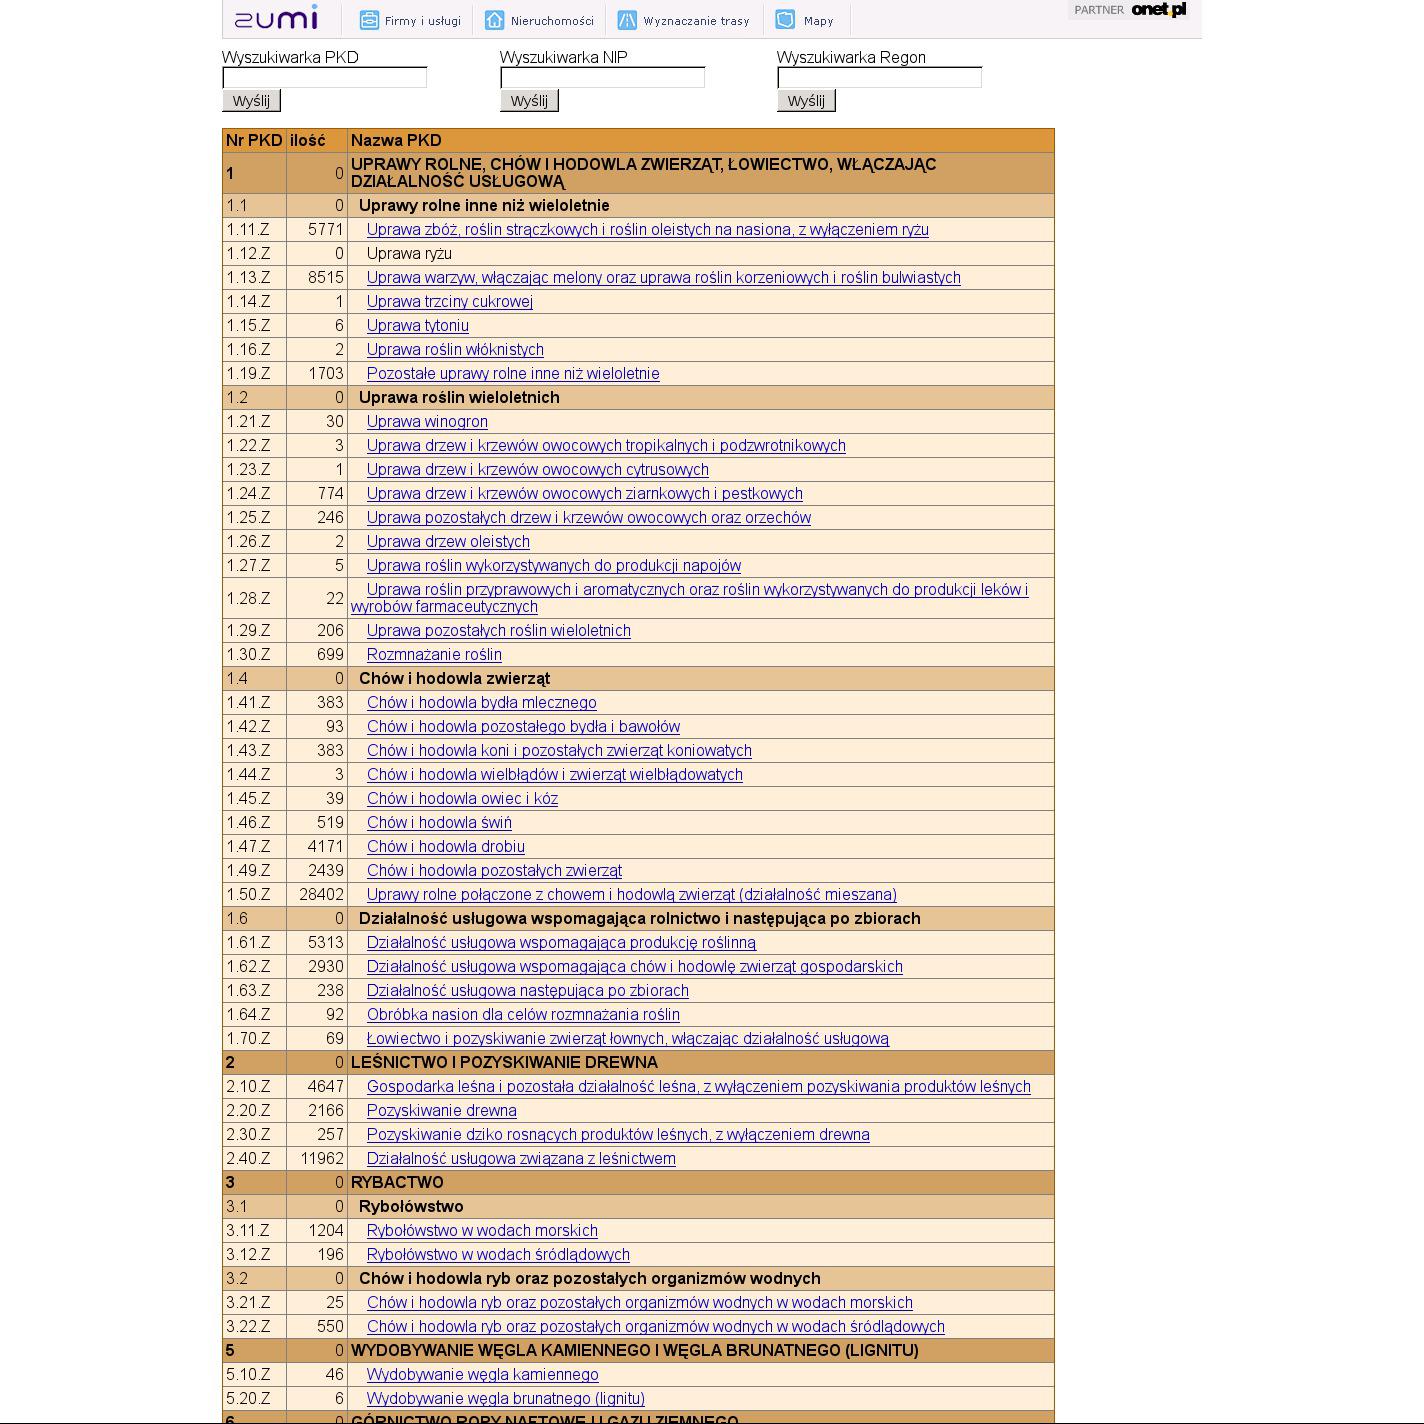Focus the Wyszukiwarka NIP input field
This screenshot has height=1424, width=1424.
click(602, 78)
